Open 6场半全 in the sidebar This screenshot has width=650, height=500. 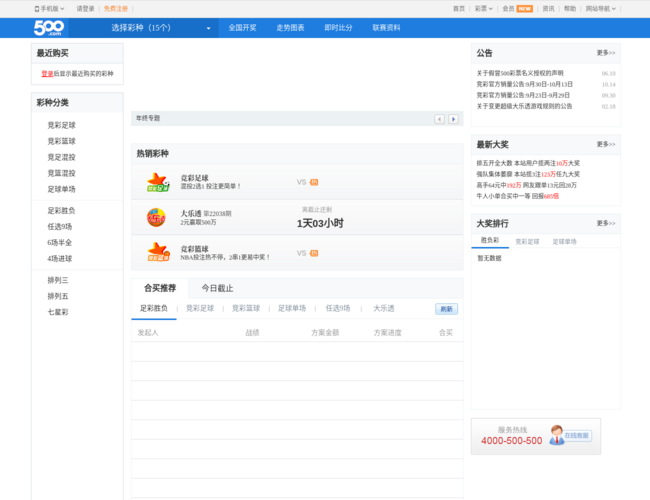tap(59, 243)
